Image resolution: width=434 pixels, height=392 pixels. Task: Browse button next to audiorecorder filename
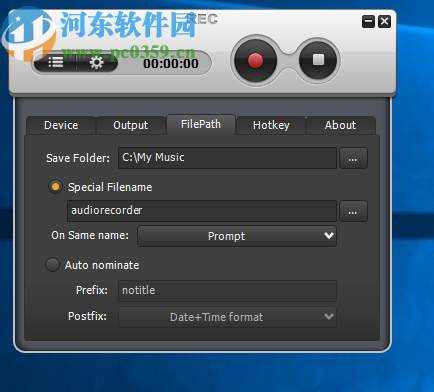tap(353, 211)
